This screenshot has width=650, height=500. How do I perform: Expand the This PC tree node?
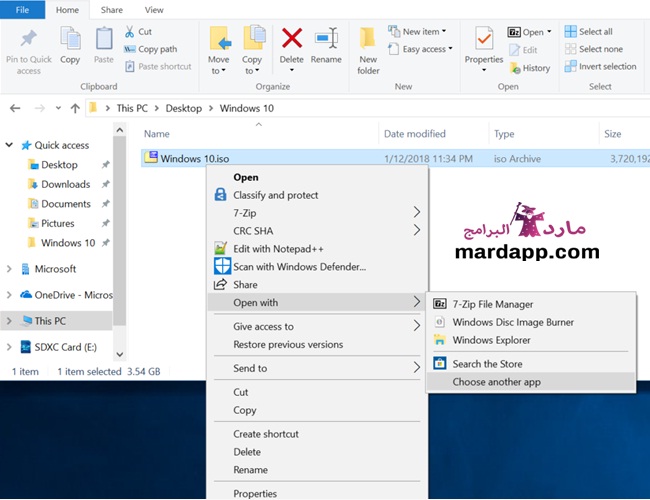pos(9,321)
